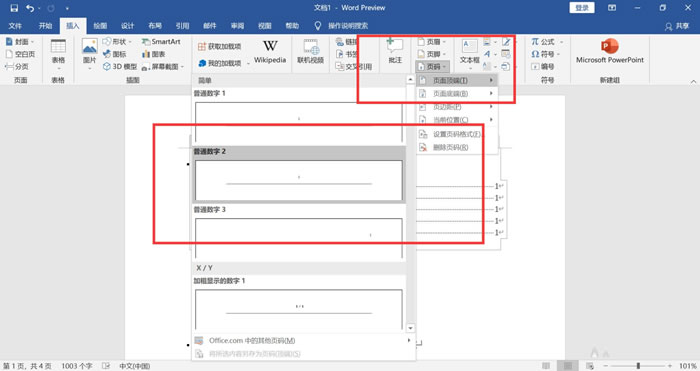Image resolution: width=700 pixels, height=371 pixels.
Task: Insert 联机视频 online video
Action: click(x=311, y=52)
